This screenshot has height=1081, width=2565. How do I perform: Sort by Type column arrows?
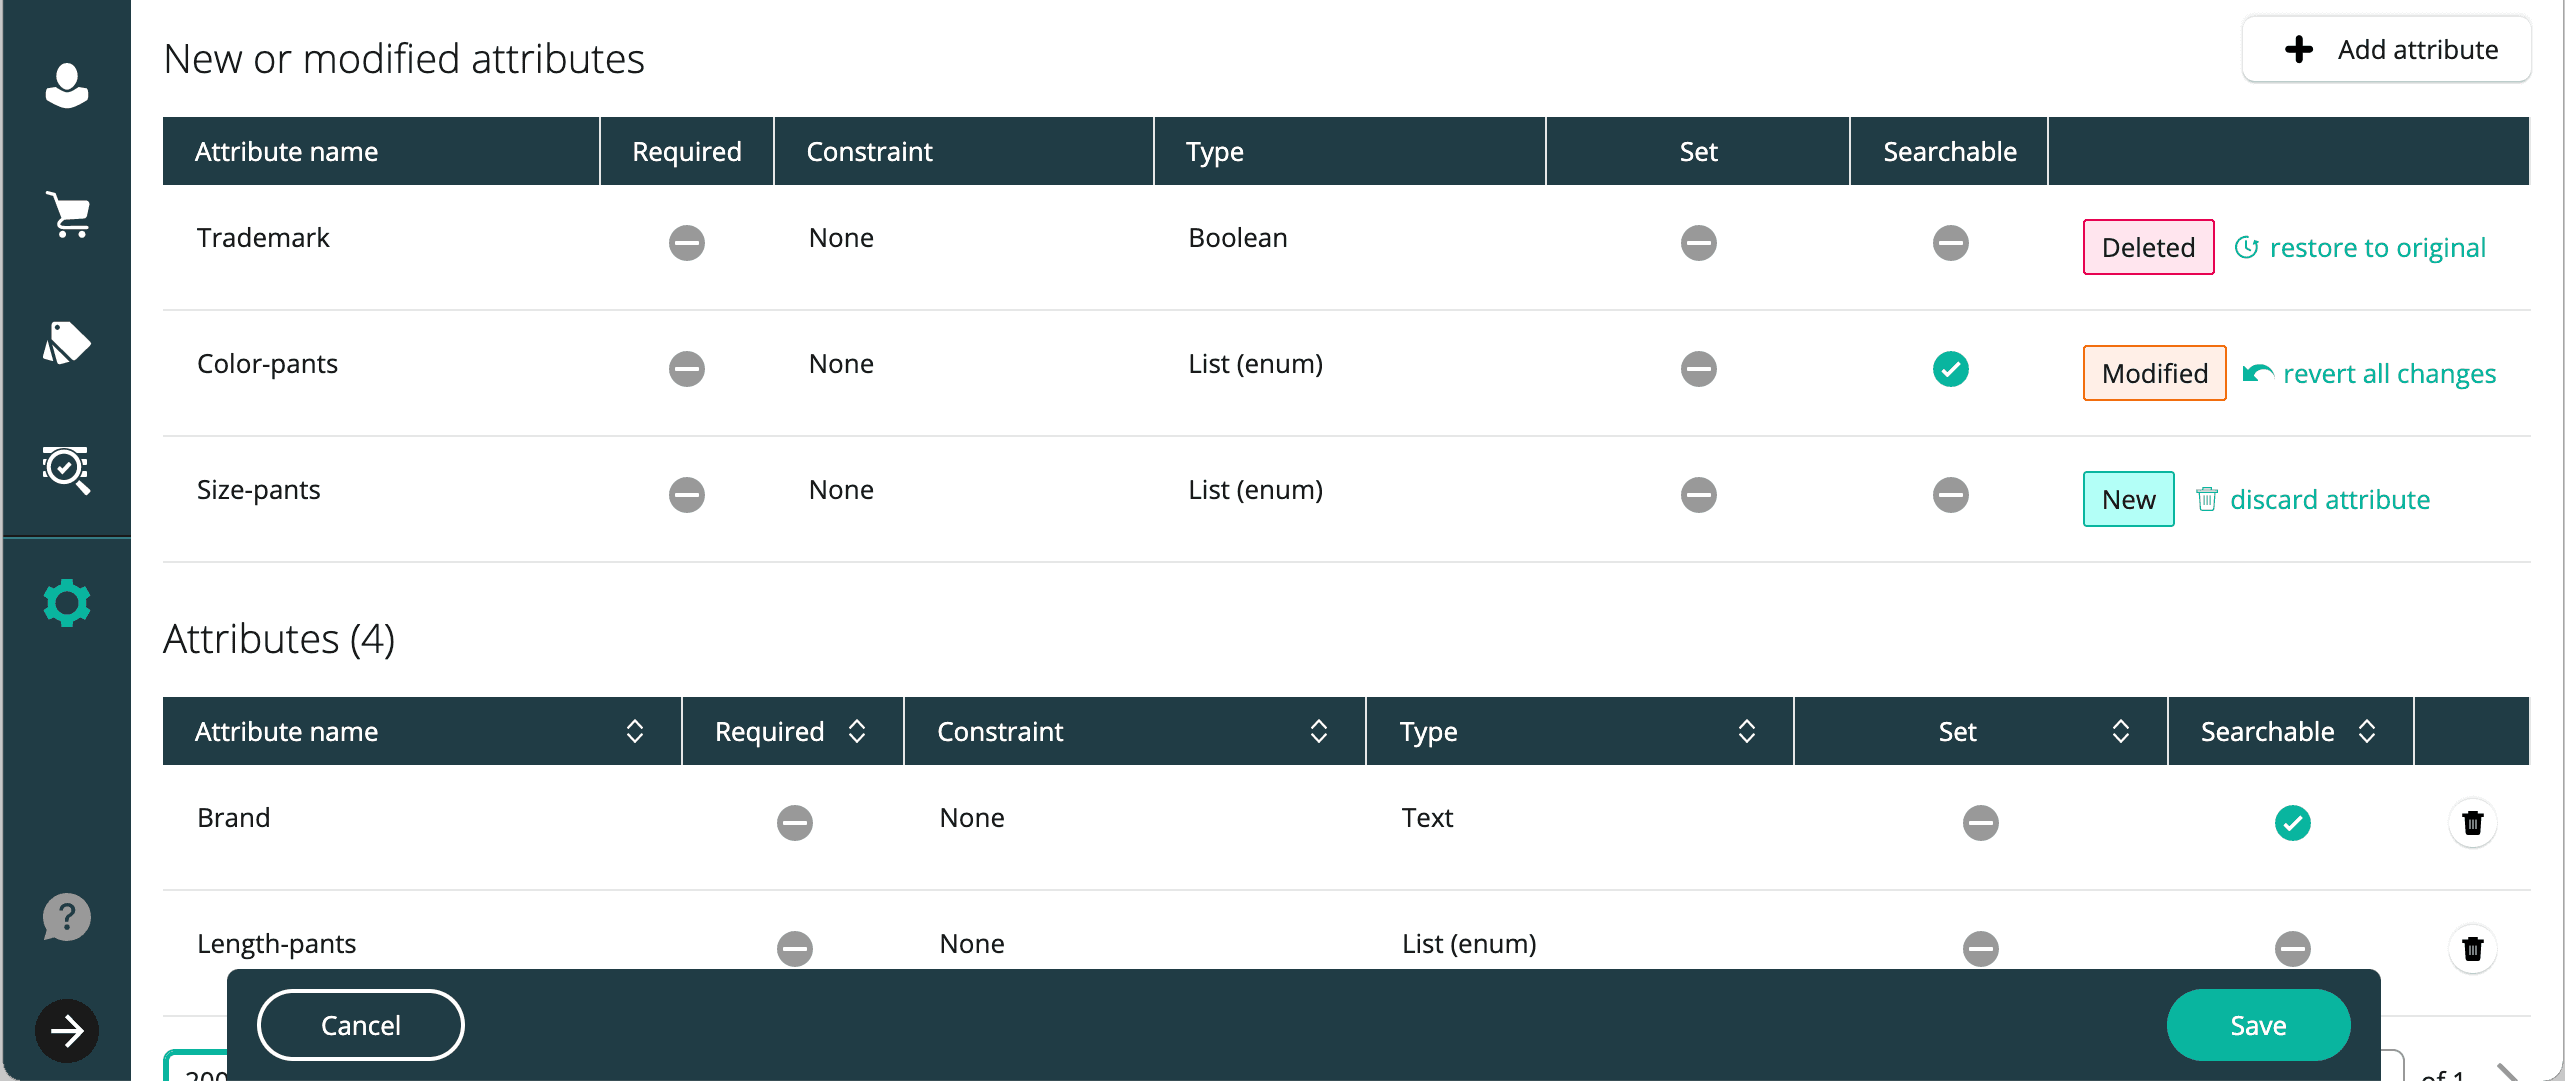[x=1746, y=731]
